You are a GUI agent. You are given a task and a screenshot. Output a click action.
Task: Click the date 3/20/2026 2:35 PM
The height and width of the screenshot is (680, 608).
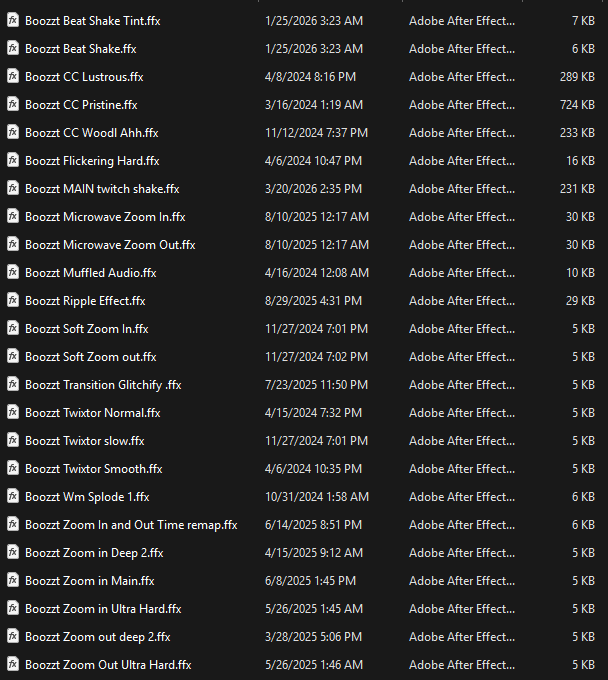(314, 189)
